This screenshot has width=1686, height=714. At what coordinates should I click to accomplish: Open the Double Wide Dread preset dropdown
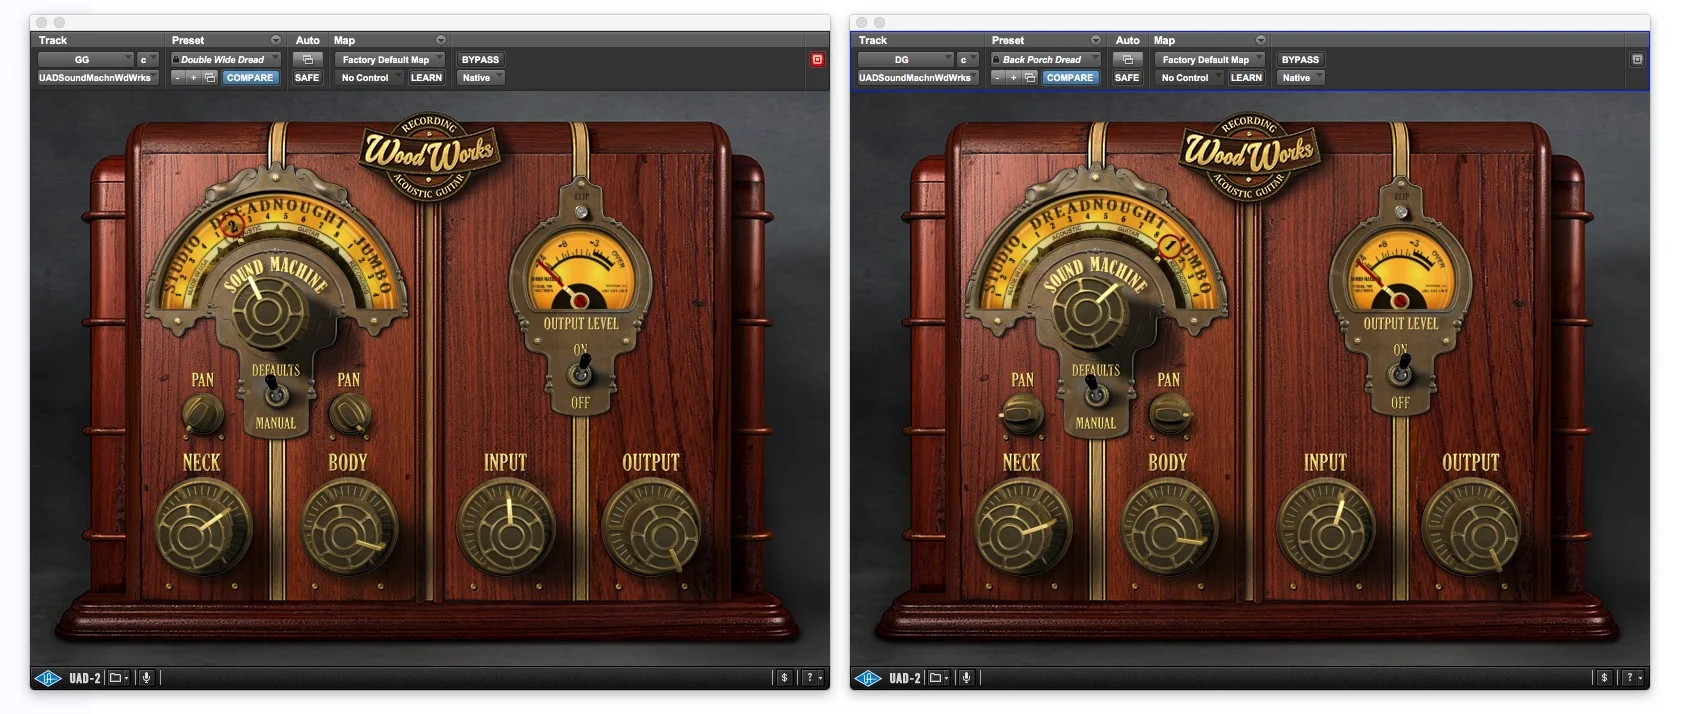226,60
